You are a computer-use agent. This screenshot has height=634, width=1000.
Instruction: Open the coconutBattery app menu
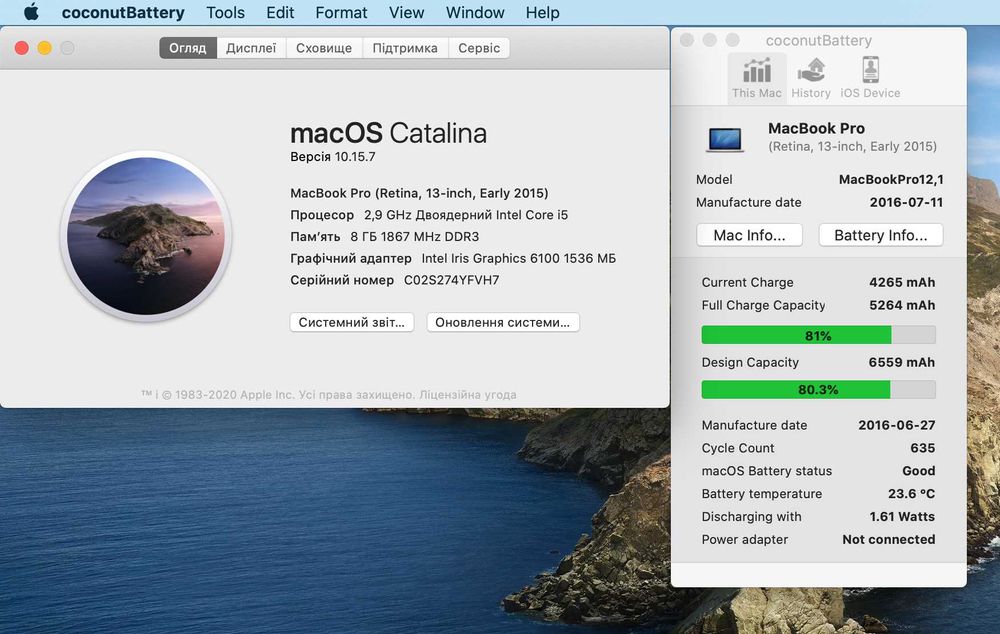[123, 13]
